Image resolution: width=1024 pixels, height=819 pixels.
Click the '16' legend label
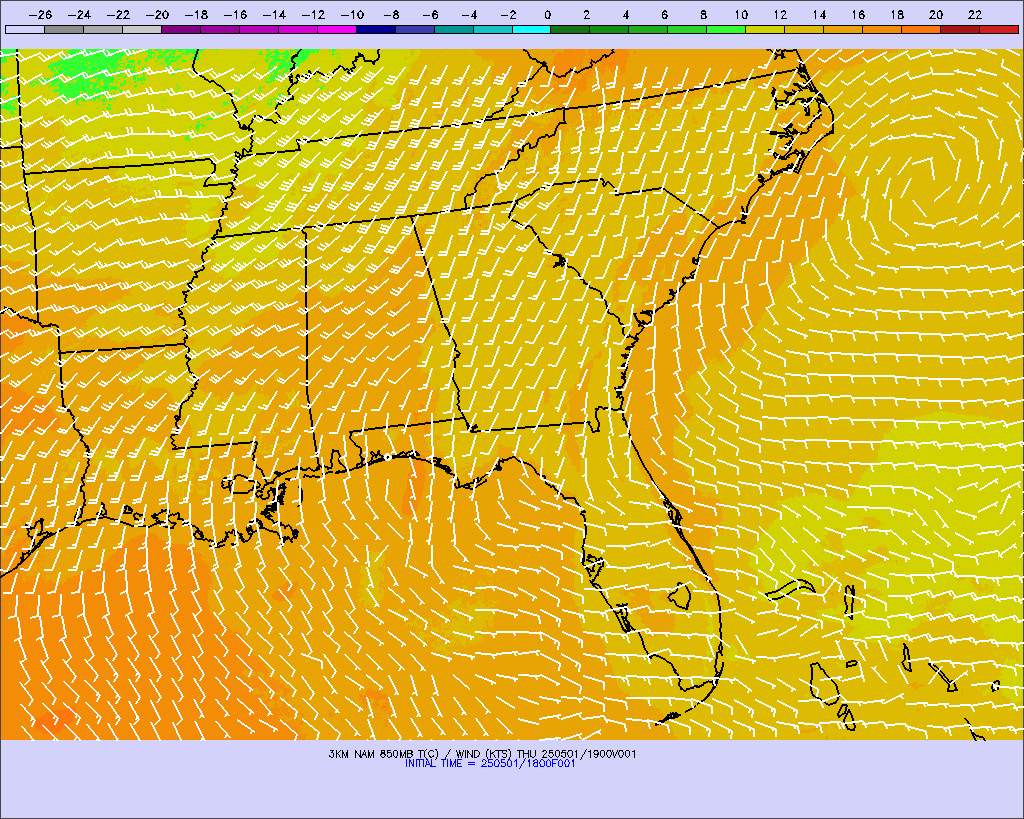click(x=858, y=15)
